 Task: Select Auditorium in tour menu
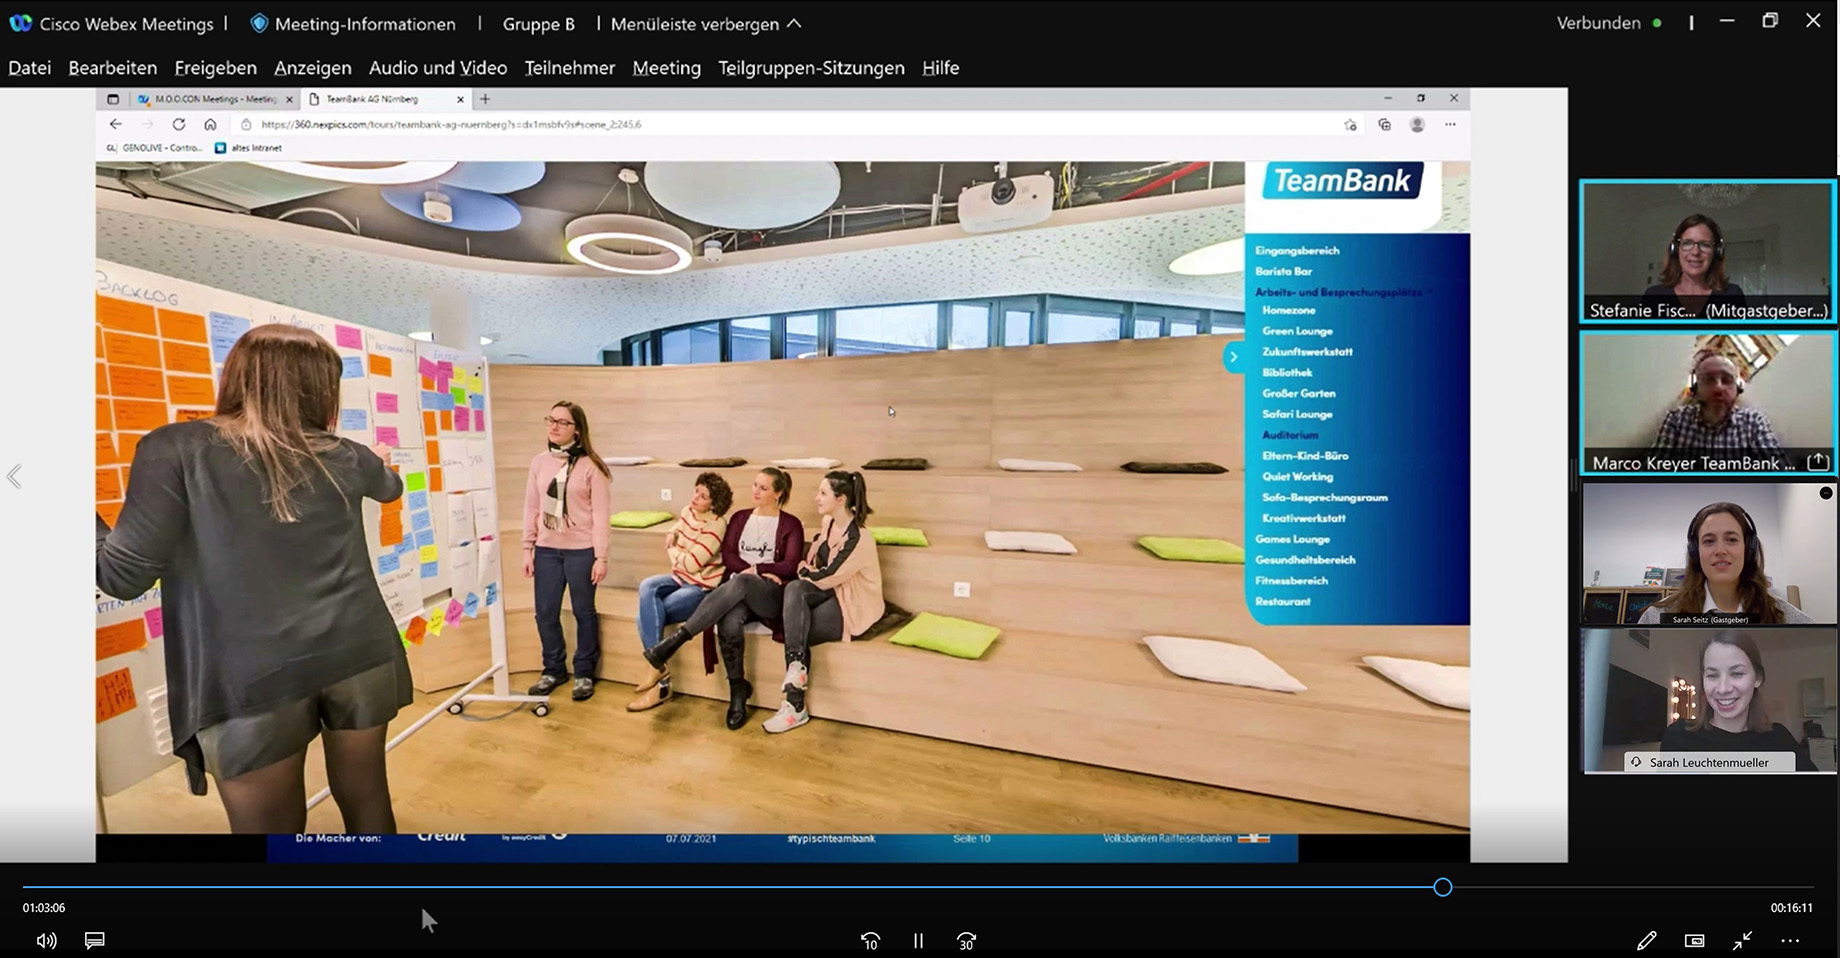click(1290, 435)
